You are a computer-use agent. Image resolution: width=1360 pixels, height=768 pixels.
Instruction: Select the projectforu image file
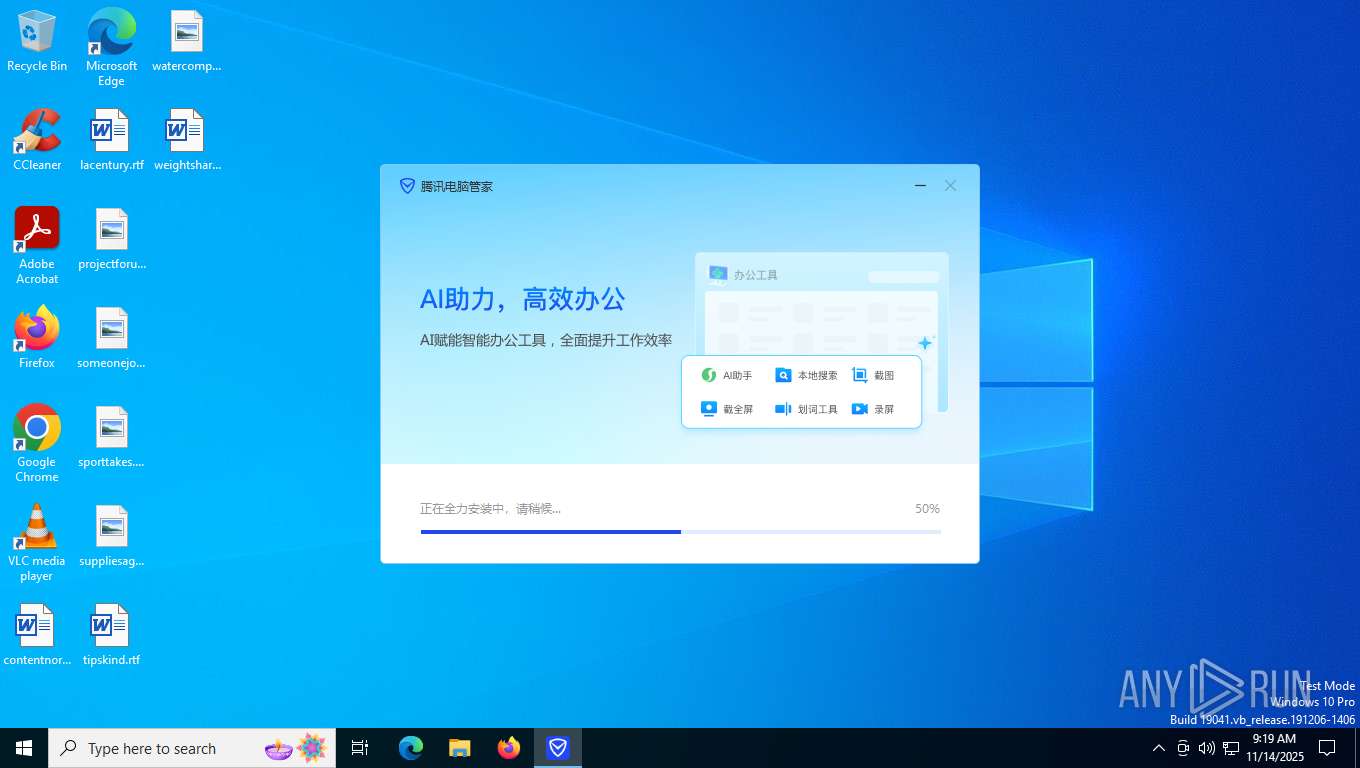[x=111, y=239]
